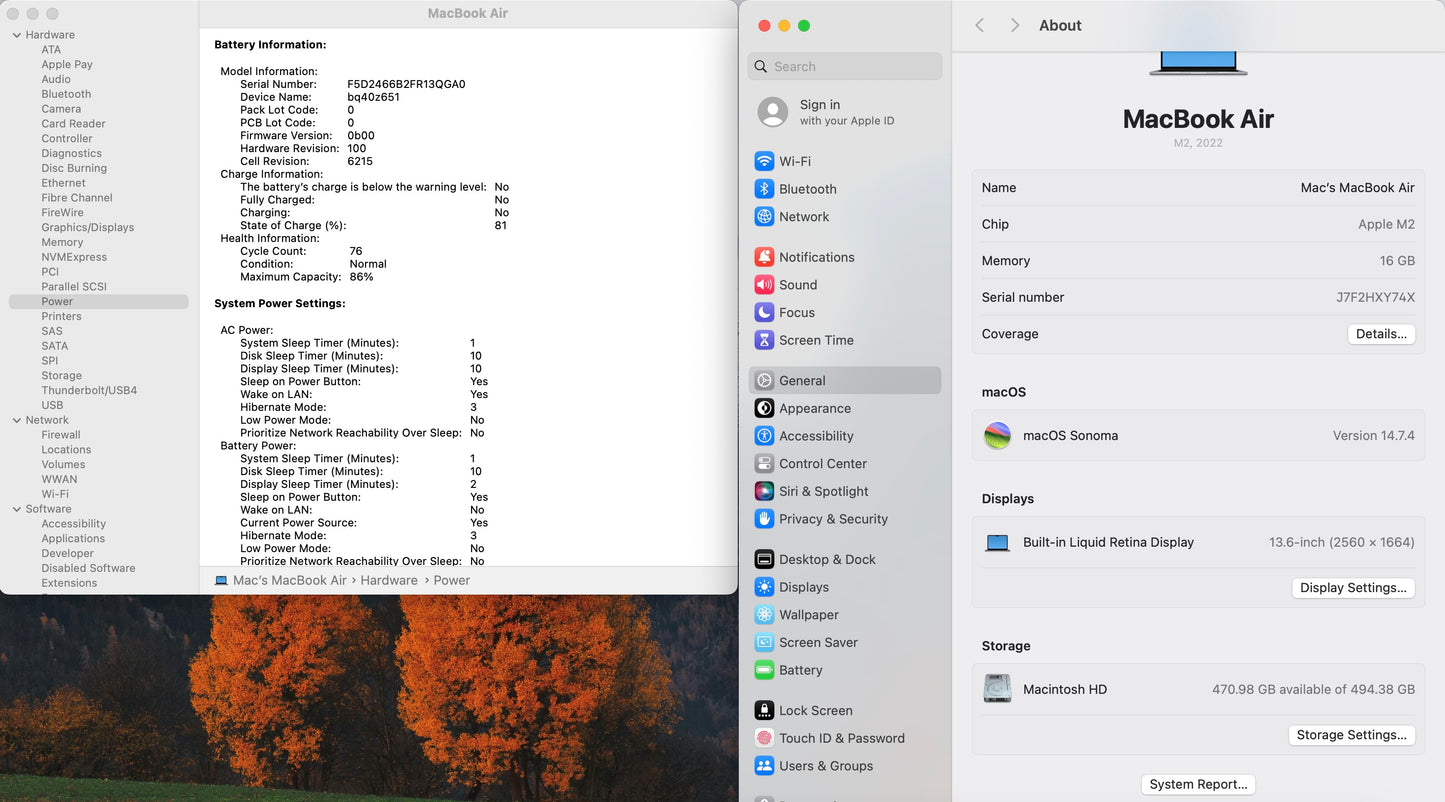Click the Maximum Capacity 86% value

361,277
